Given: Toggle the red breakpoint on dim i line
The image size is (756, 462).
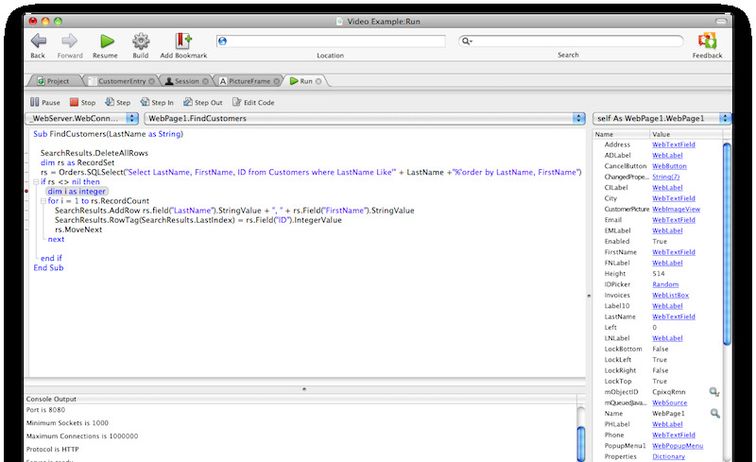Looking at the screenshot, I should pyautogui.click(x=27, y=191).
